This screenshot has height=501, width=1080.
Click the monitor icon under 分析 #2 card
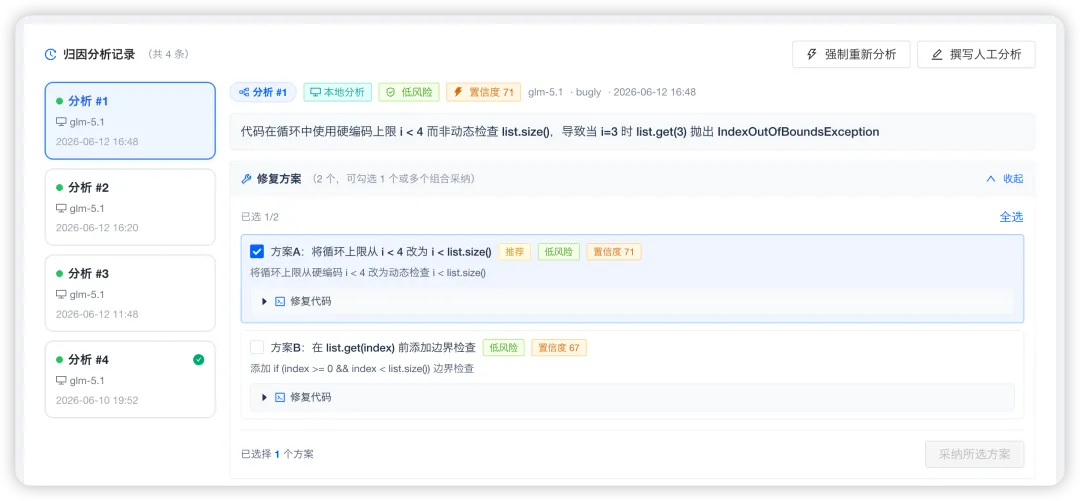(x=61, y=208)
